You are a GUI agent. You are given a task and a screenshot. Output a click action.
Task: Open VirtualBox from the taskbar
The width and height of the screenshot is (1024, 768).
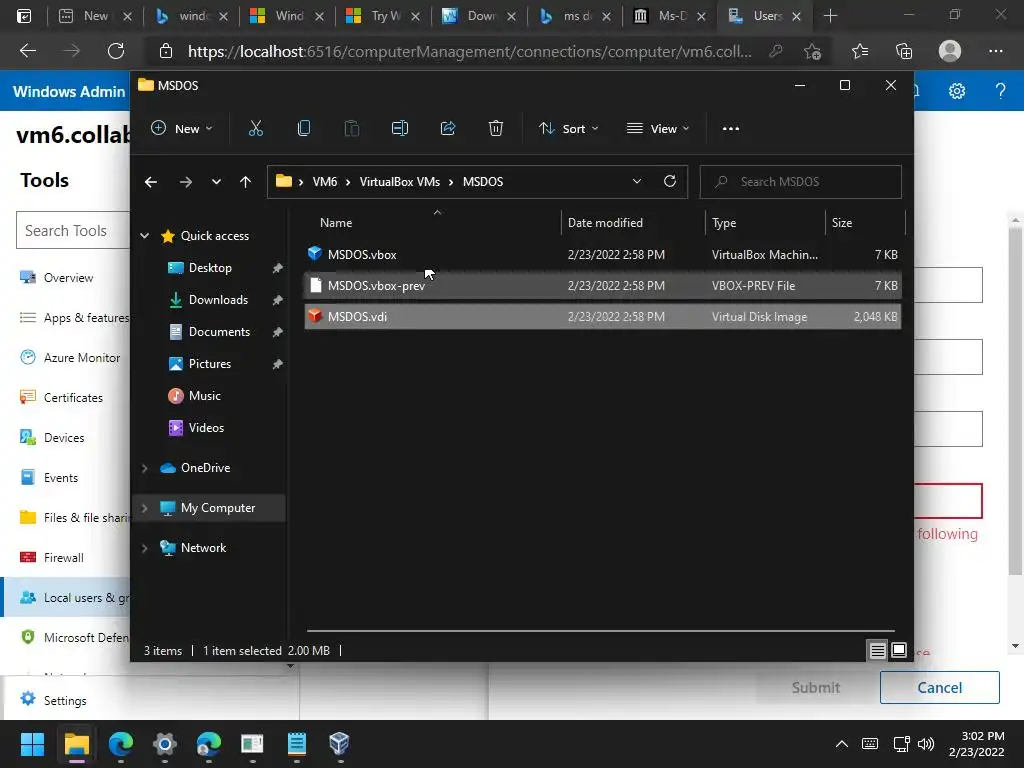(x=339, y=743)
